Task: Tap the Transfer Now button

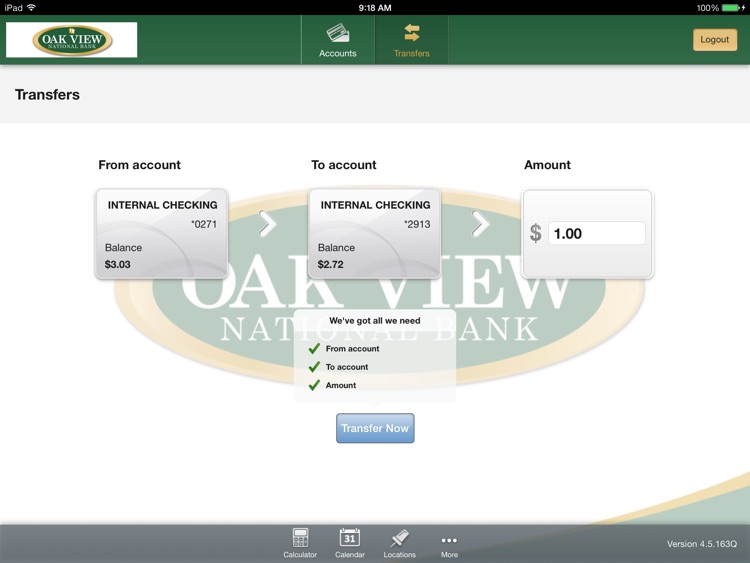Action: tap(375, 428)
